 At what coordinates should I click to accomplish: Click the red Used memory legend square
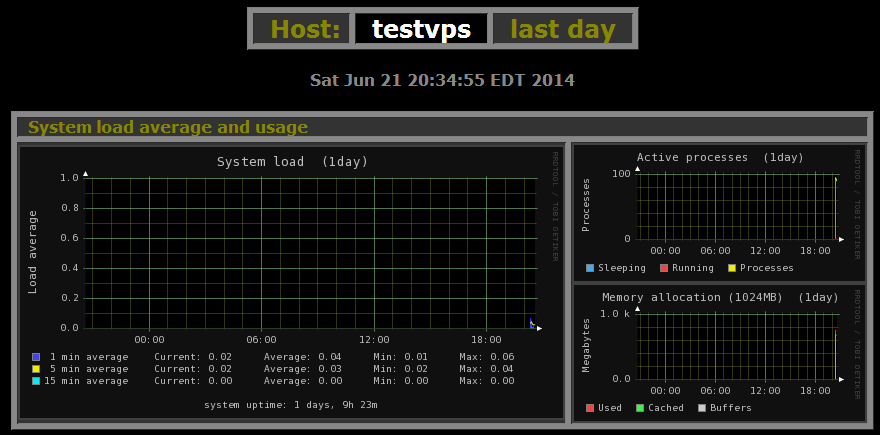tap(590, 408)
